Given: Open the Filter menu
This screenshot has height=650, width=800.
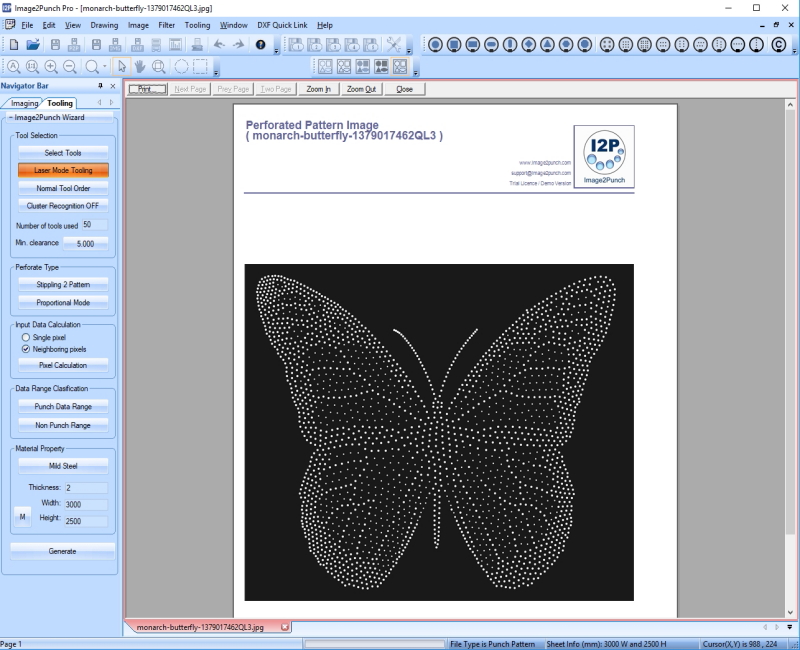Looking at the screenshot, I should pyautogui.click(x=166, y=25).
